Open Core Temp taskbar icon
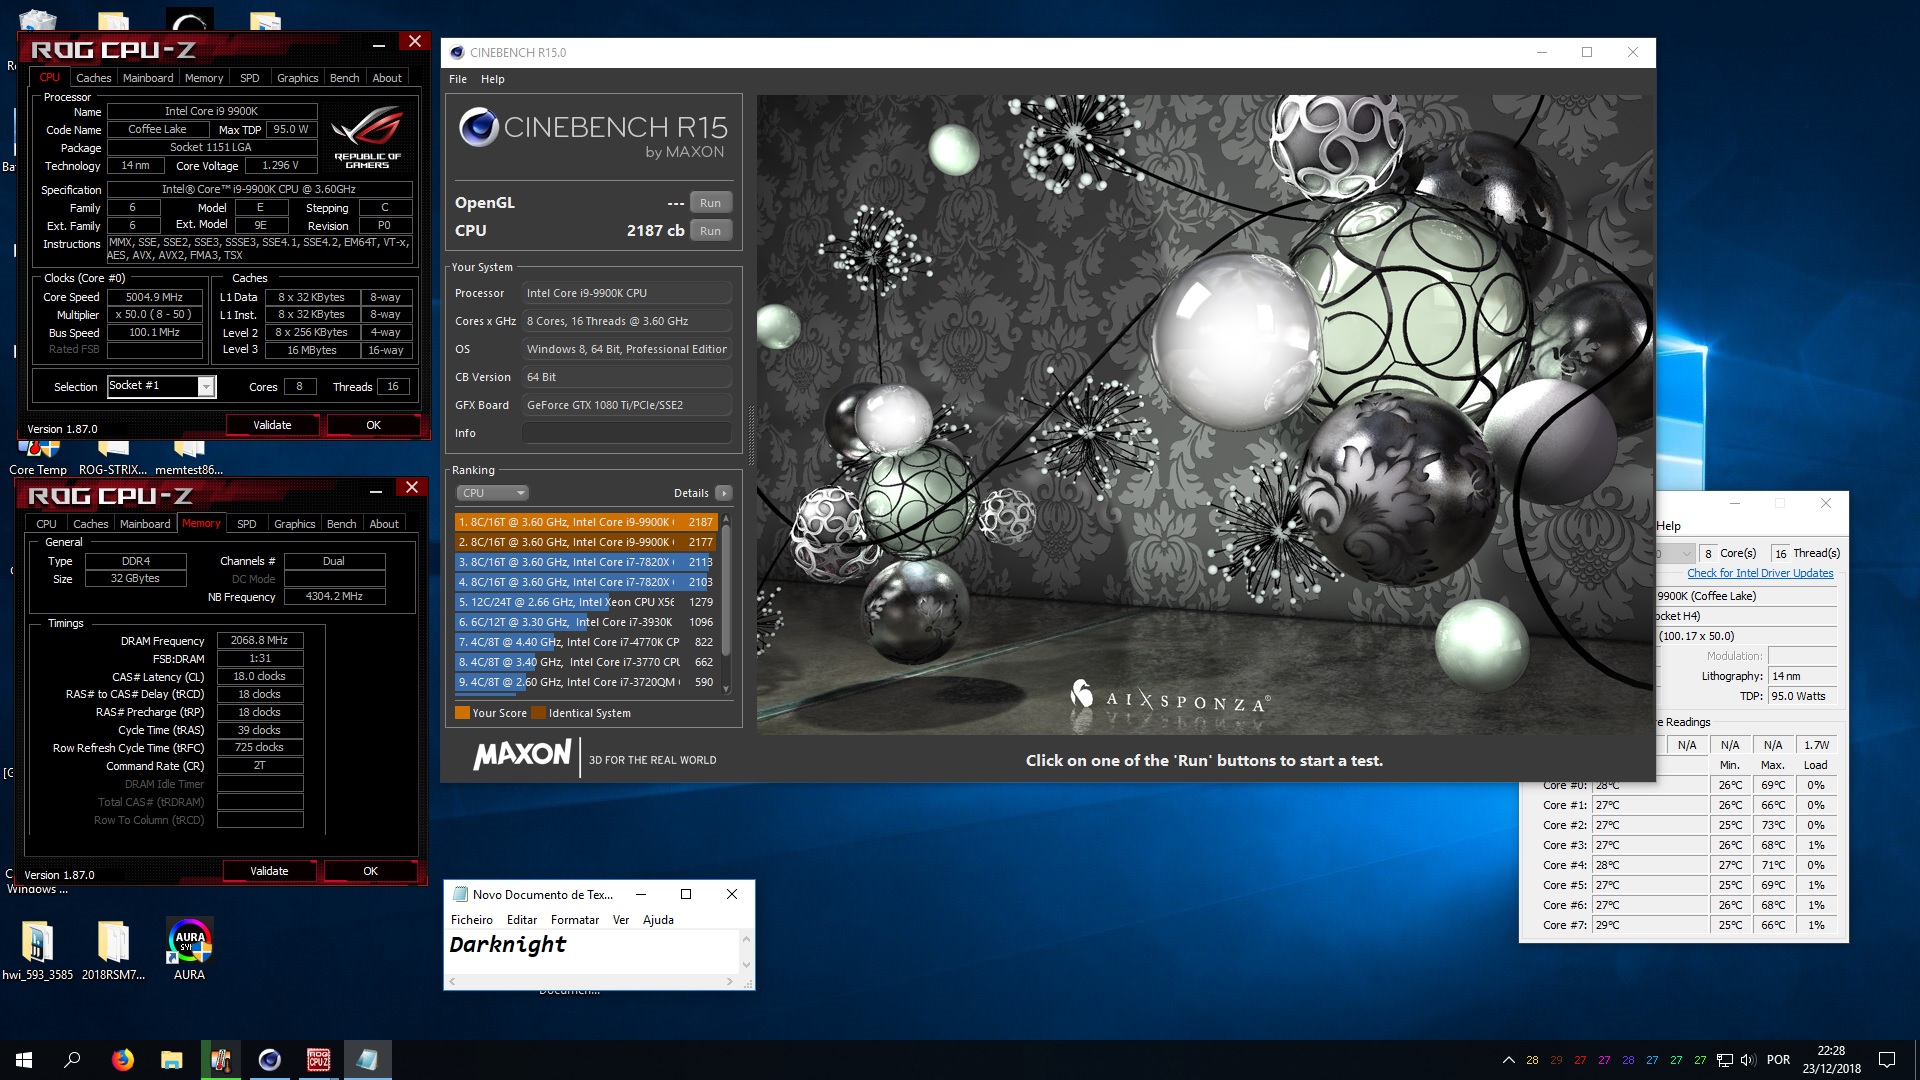The image size is (1920, 1080). coord(220,1060)
